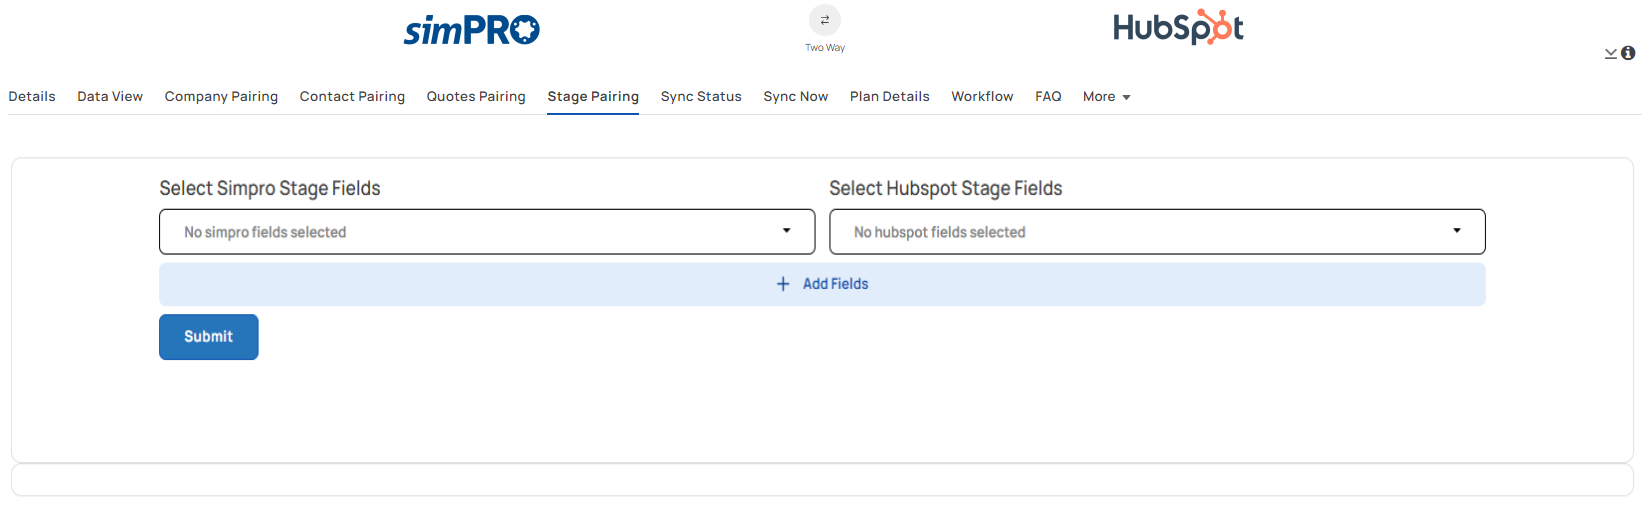This screenshot has height=521, width=1650.
Task: Expand the Simpro Stage Fields dropdown
Action: coord(487,232)
